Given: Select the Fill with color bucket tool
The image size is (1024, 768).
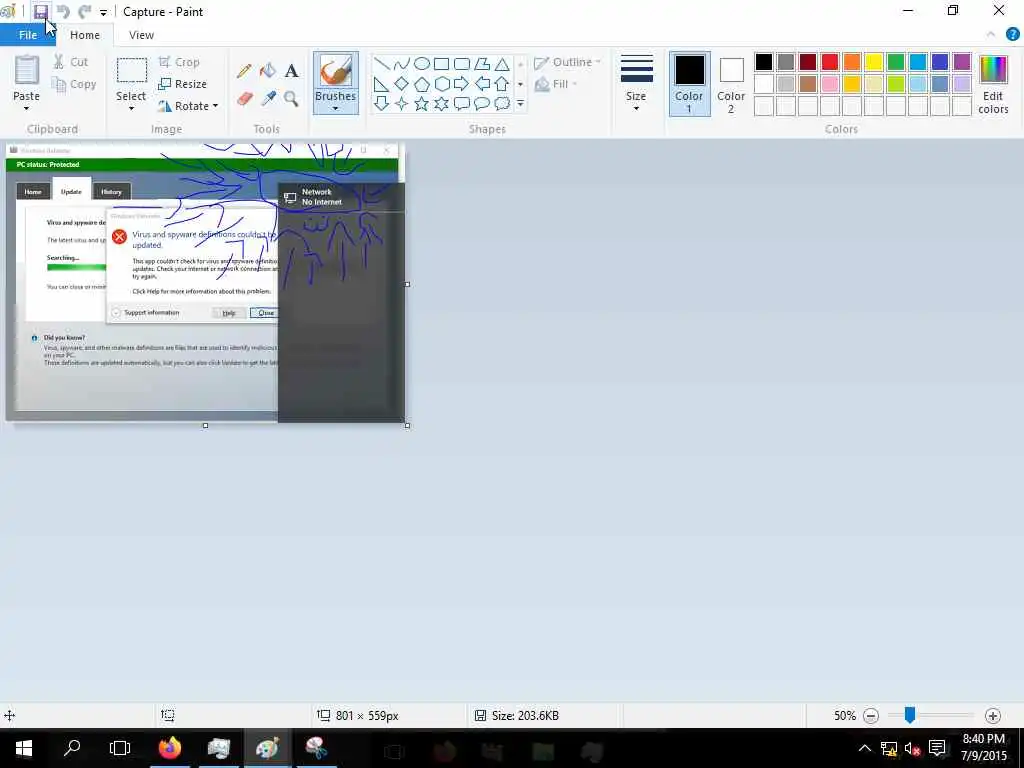Looking at the screenshot, I should (268, 71).
